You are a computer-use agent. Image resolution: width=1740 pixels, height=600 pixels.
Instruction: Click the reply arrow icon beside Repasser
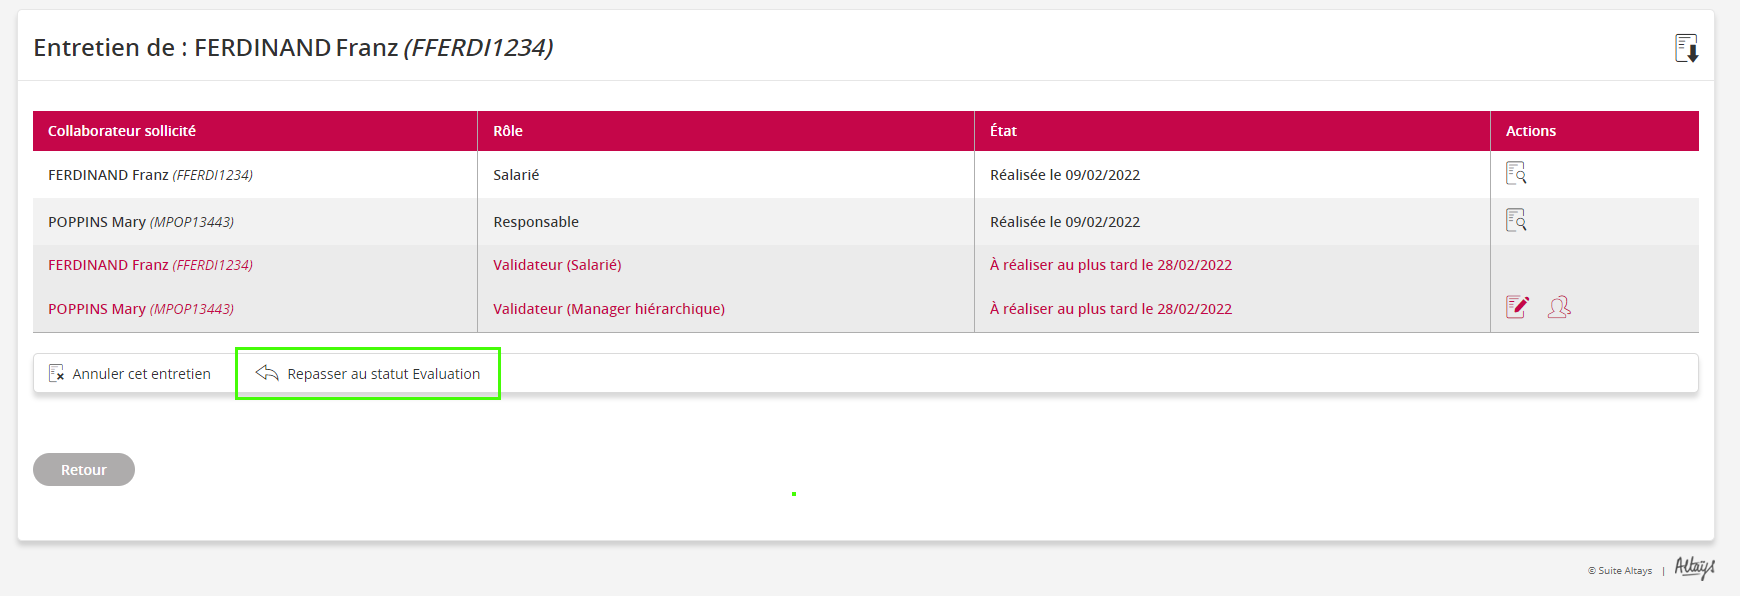click(267, 373)
